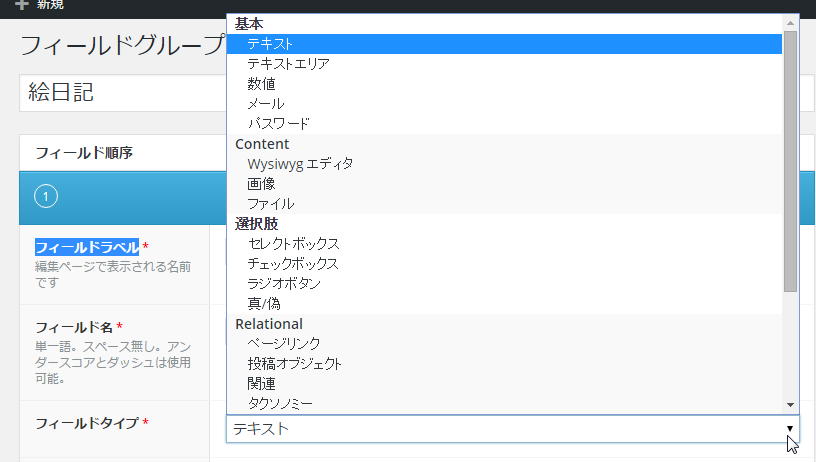Image resolution: width=816 pixels, height=462 pixels.
Task: Choose テキストエリア from the field types
Action: click(x=504, y=64)
